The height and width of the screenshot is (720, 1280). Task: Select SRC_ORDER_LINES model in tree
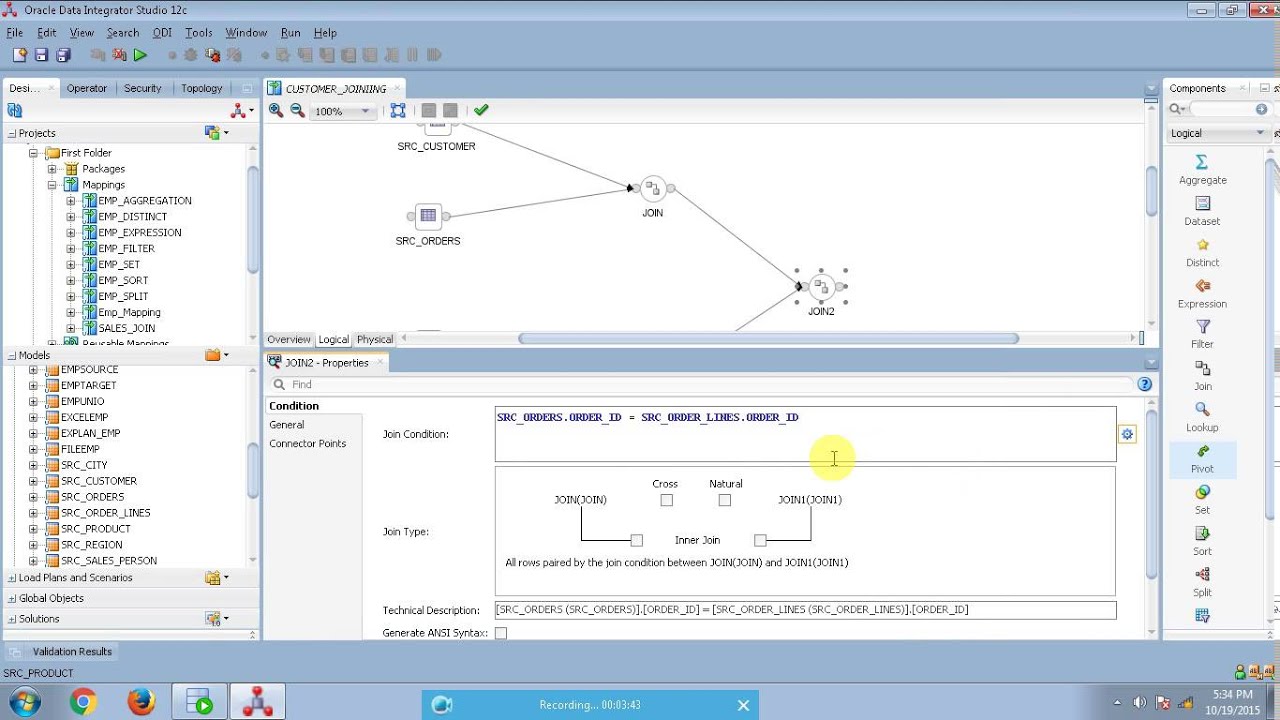pos(106,513)
